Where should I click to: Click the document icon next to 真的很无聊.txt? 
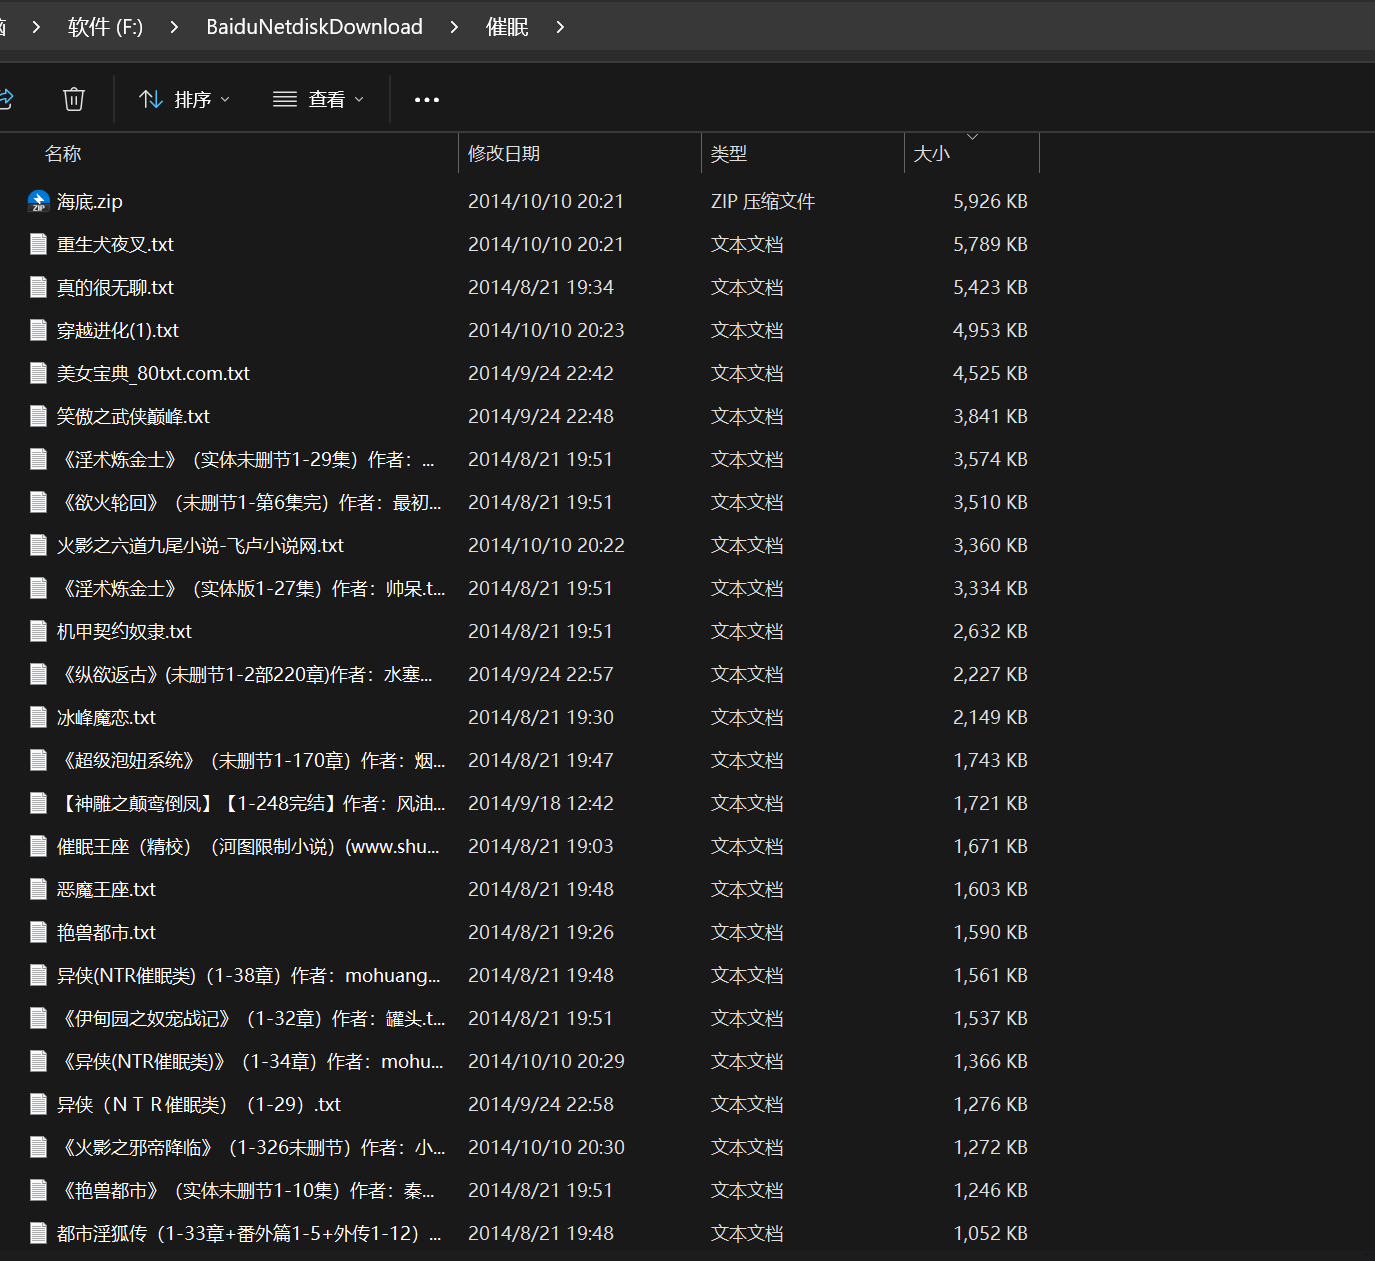tap(39, 287)
